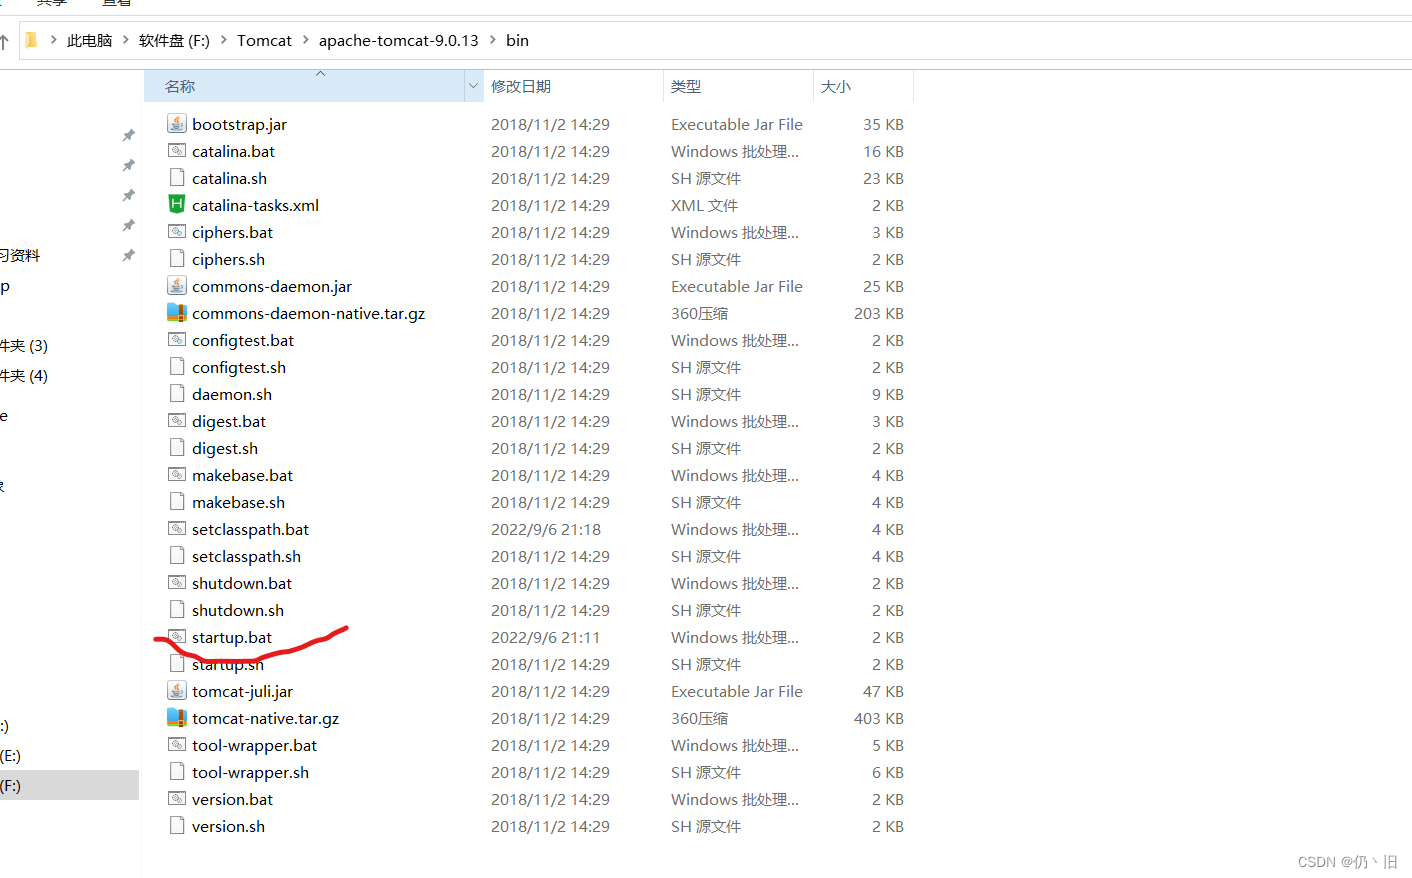Navigate to the Tomcat breadcrumb
Viewport: 1412px width, 878px height.
pyautogui.click(x=264, y=40)
